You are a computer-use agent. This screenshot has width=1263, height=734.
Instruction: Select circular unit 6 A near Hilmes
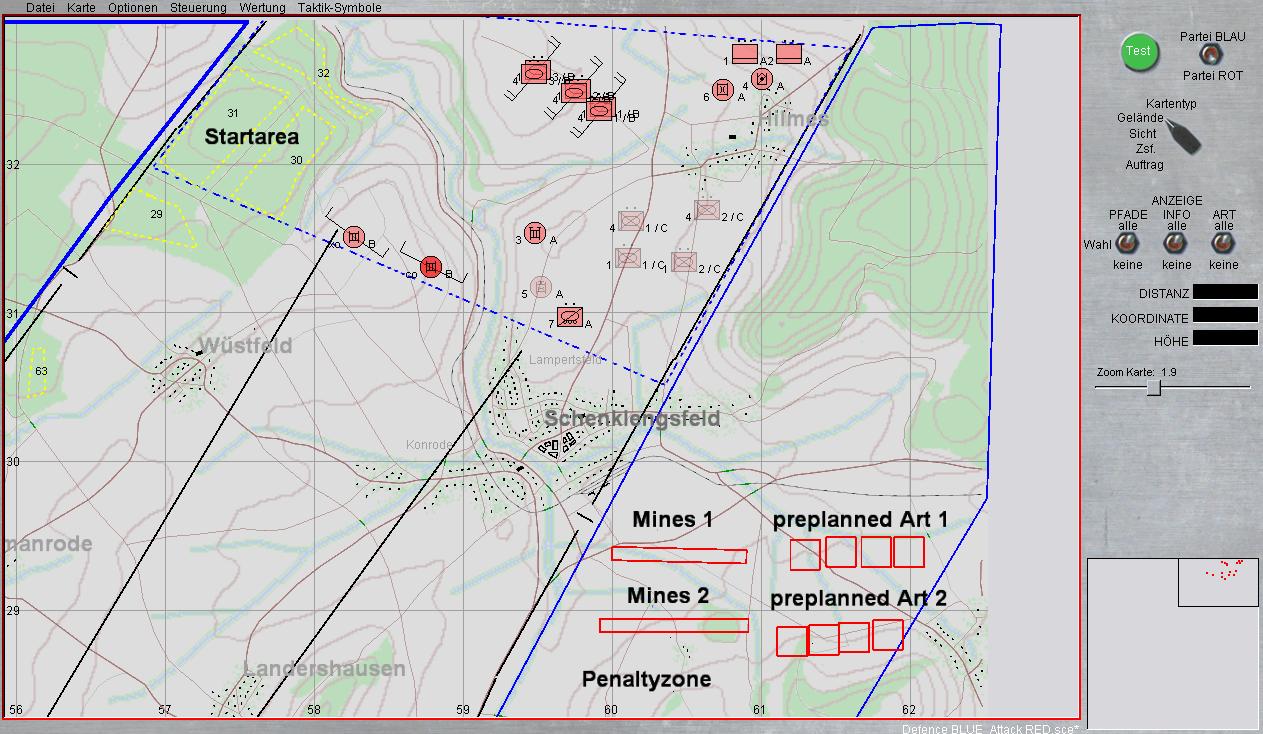[x=720, y=91]
